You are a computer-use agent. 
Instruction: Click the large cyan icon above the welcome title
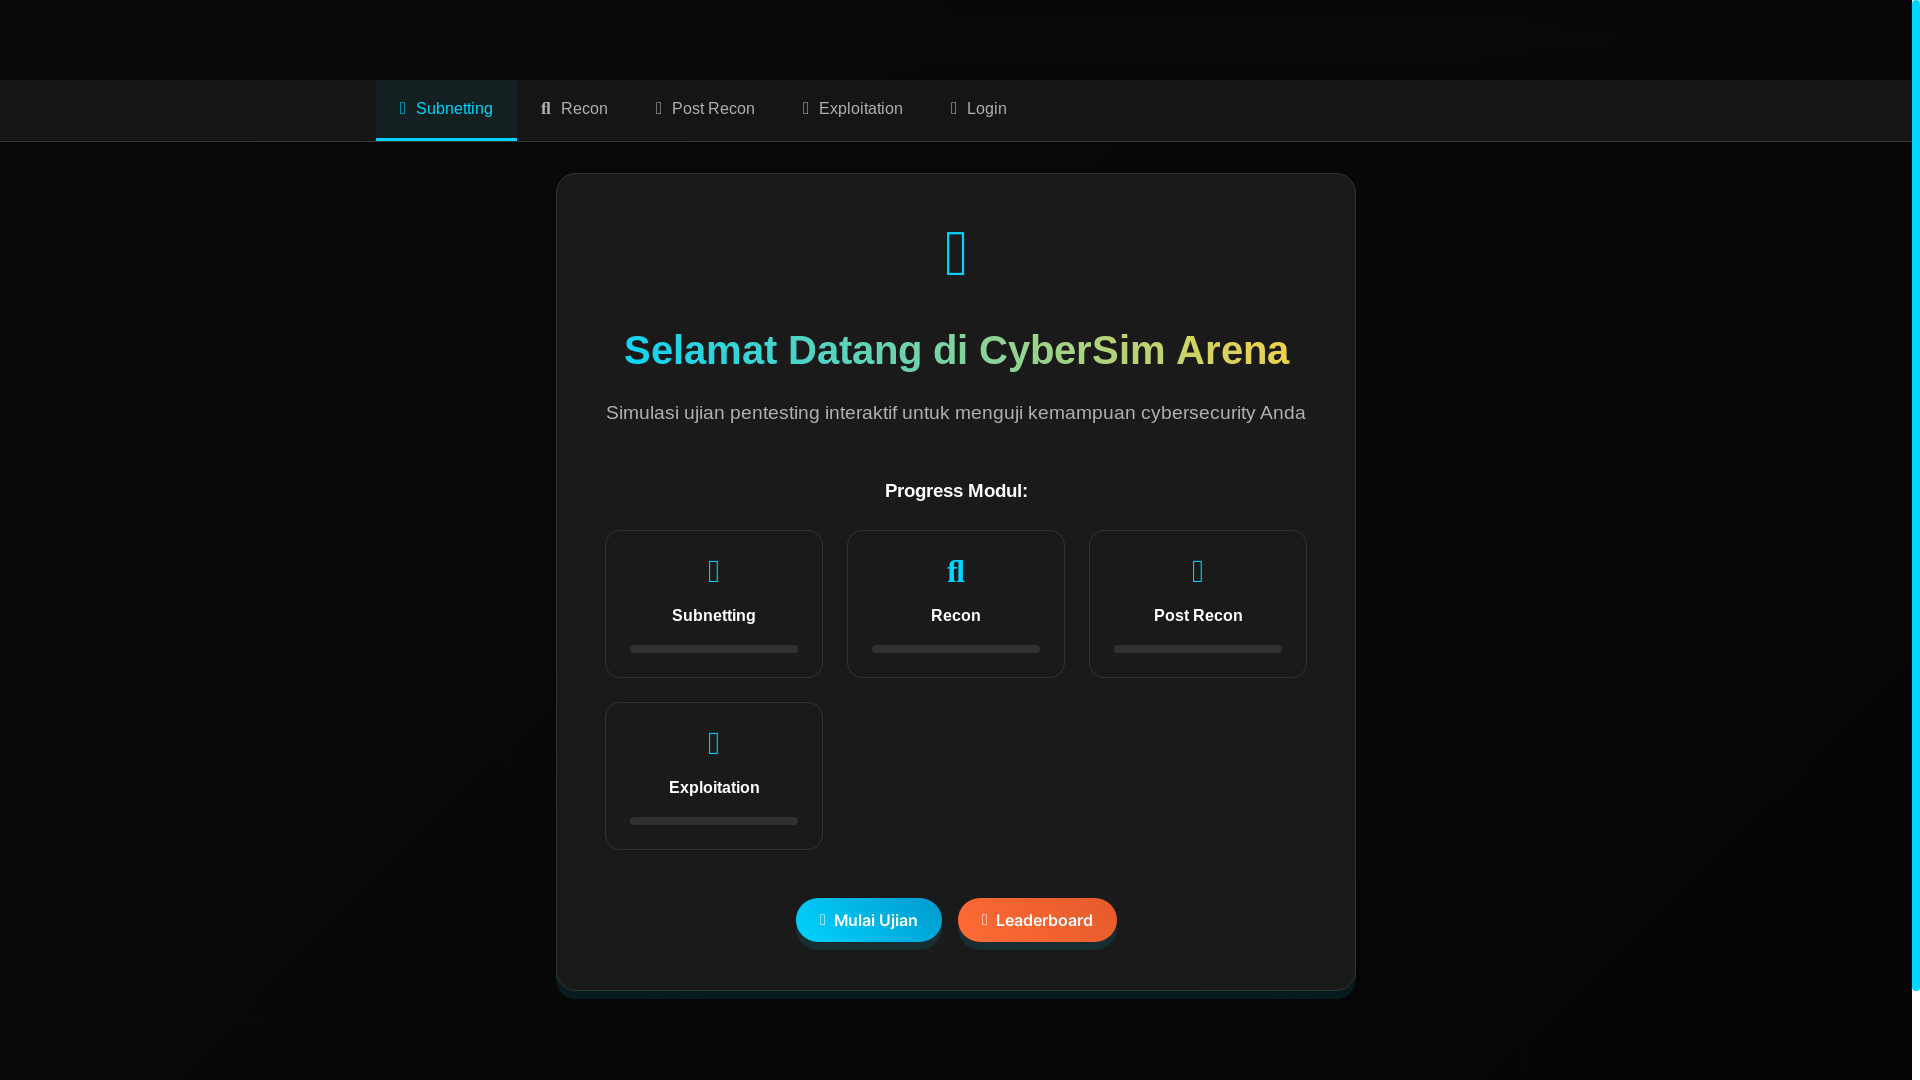956,253
